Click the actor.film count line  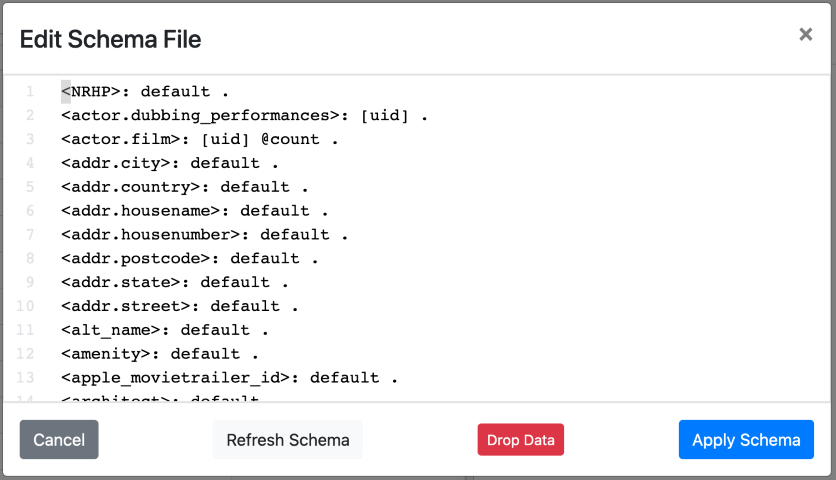click(x=200, y=140)
